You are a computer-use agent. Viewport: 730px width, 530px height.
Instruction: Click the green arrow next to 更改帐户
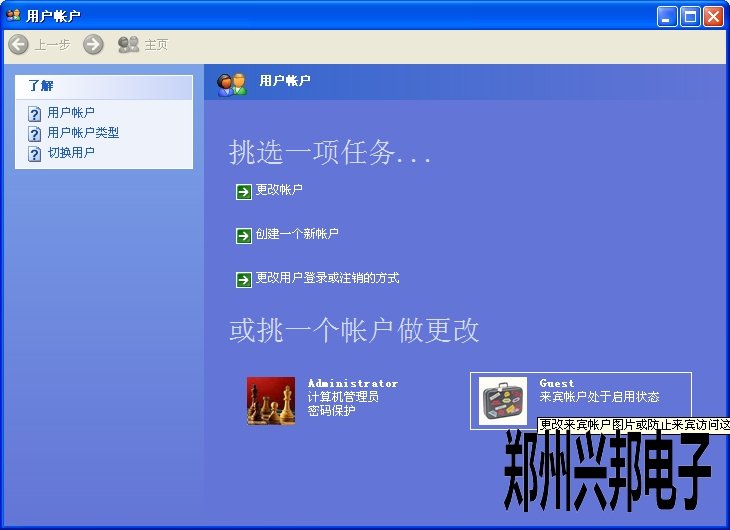tap(244, 191)
